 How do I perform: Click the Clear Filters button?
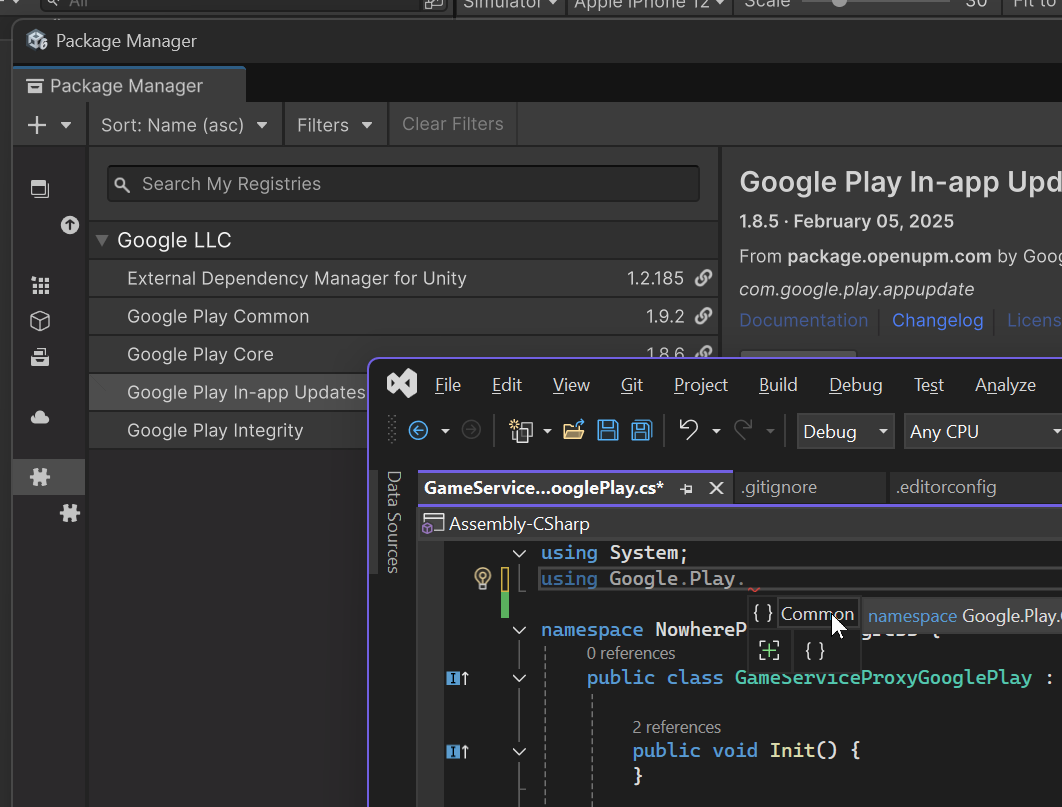pyautogui.click(x=452, y=125)
